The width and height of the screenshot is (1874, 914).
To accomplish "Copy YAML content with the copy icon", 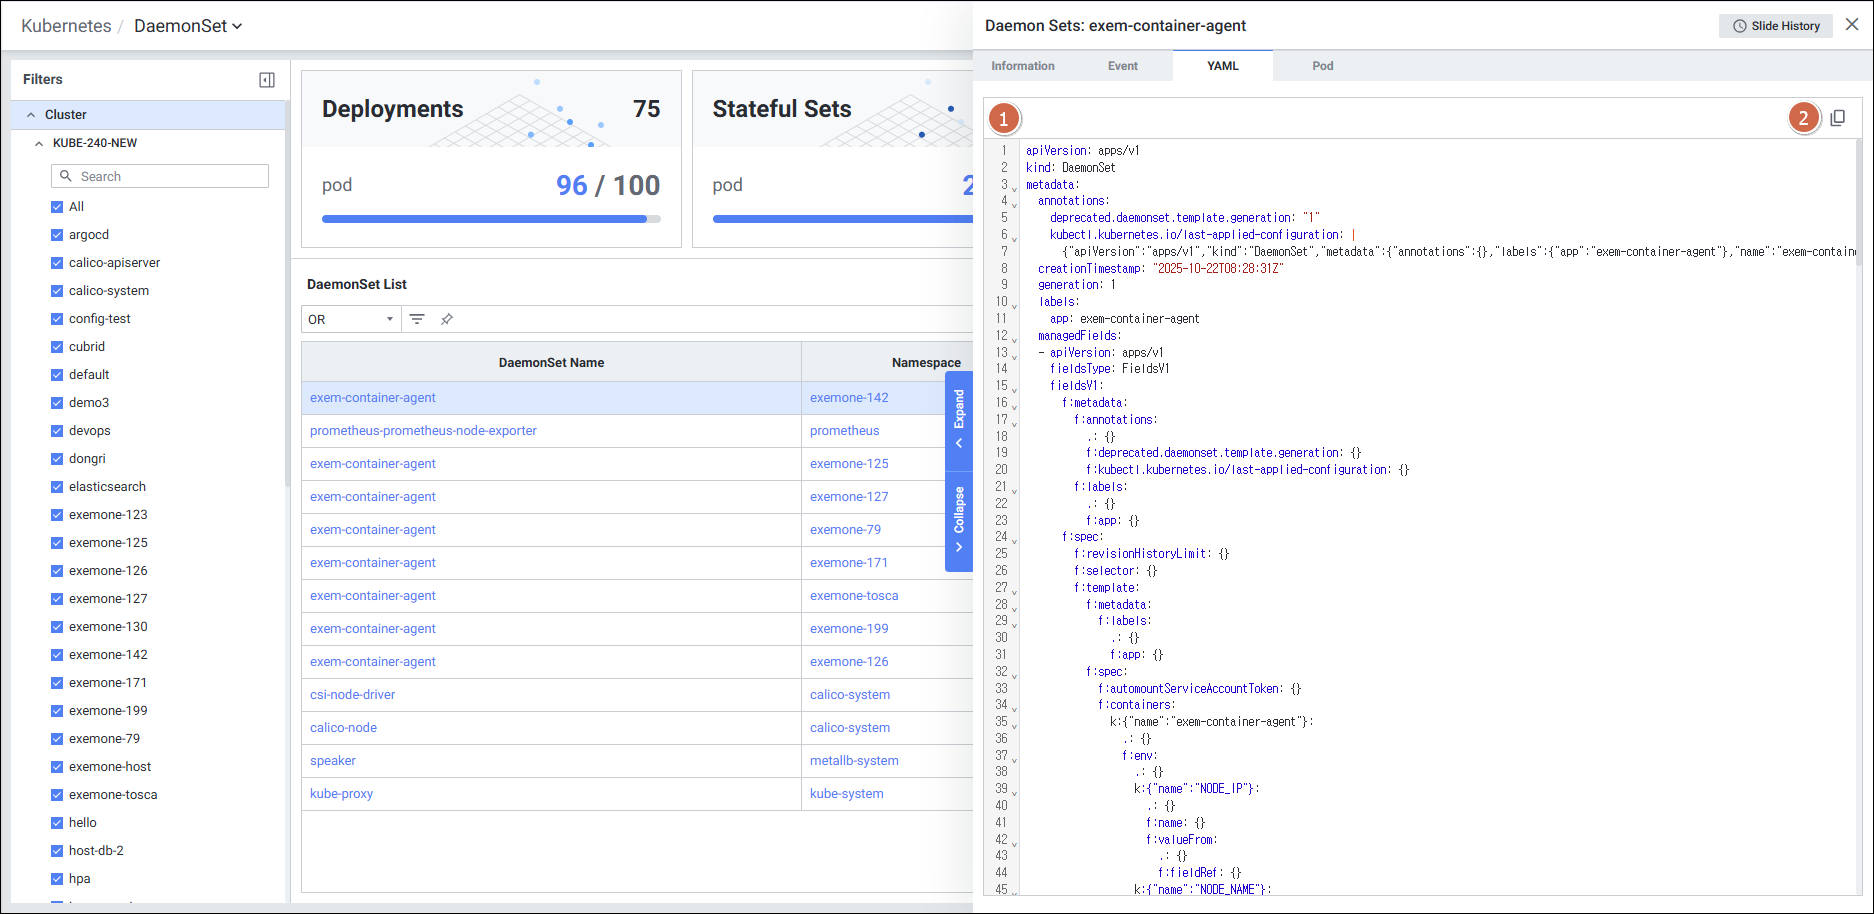I will pyautogui.click(x=1837, y=118).
